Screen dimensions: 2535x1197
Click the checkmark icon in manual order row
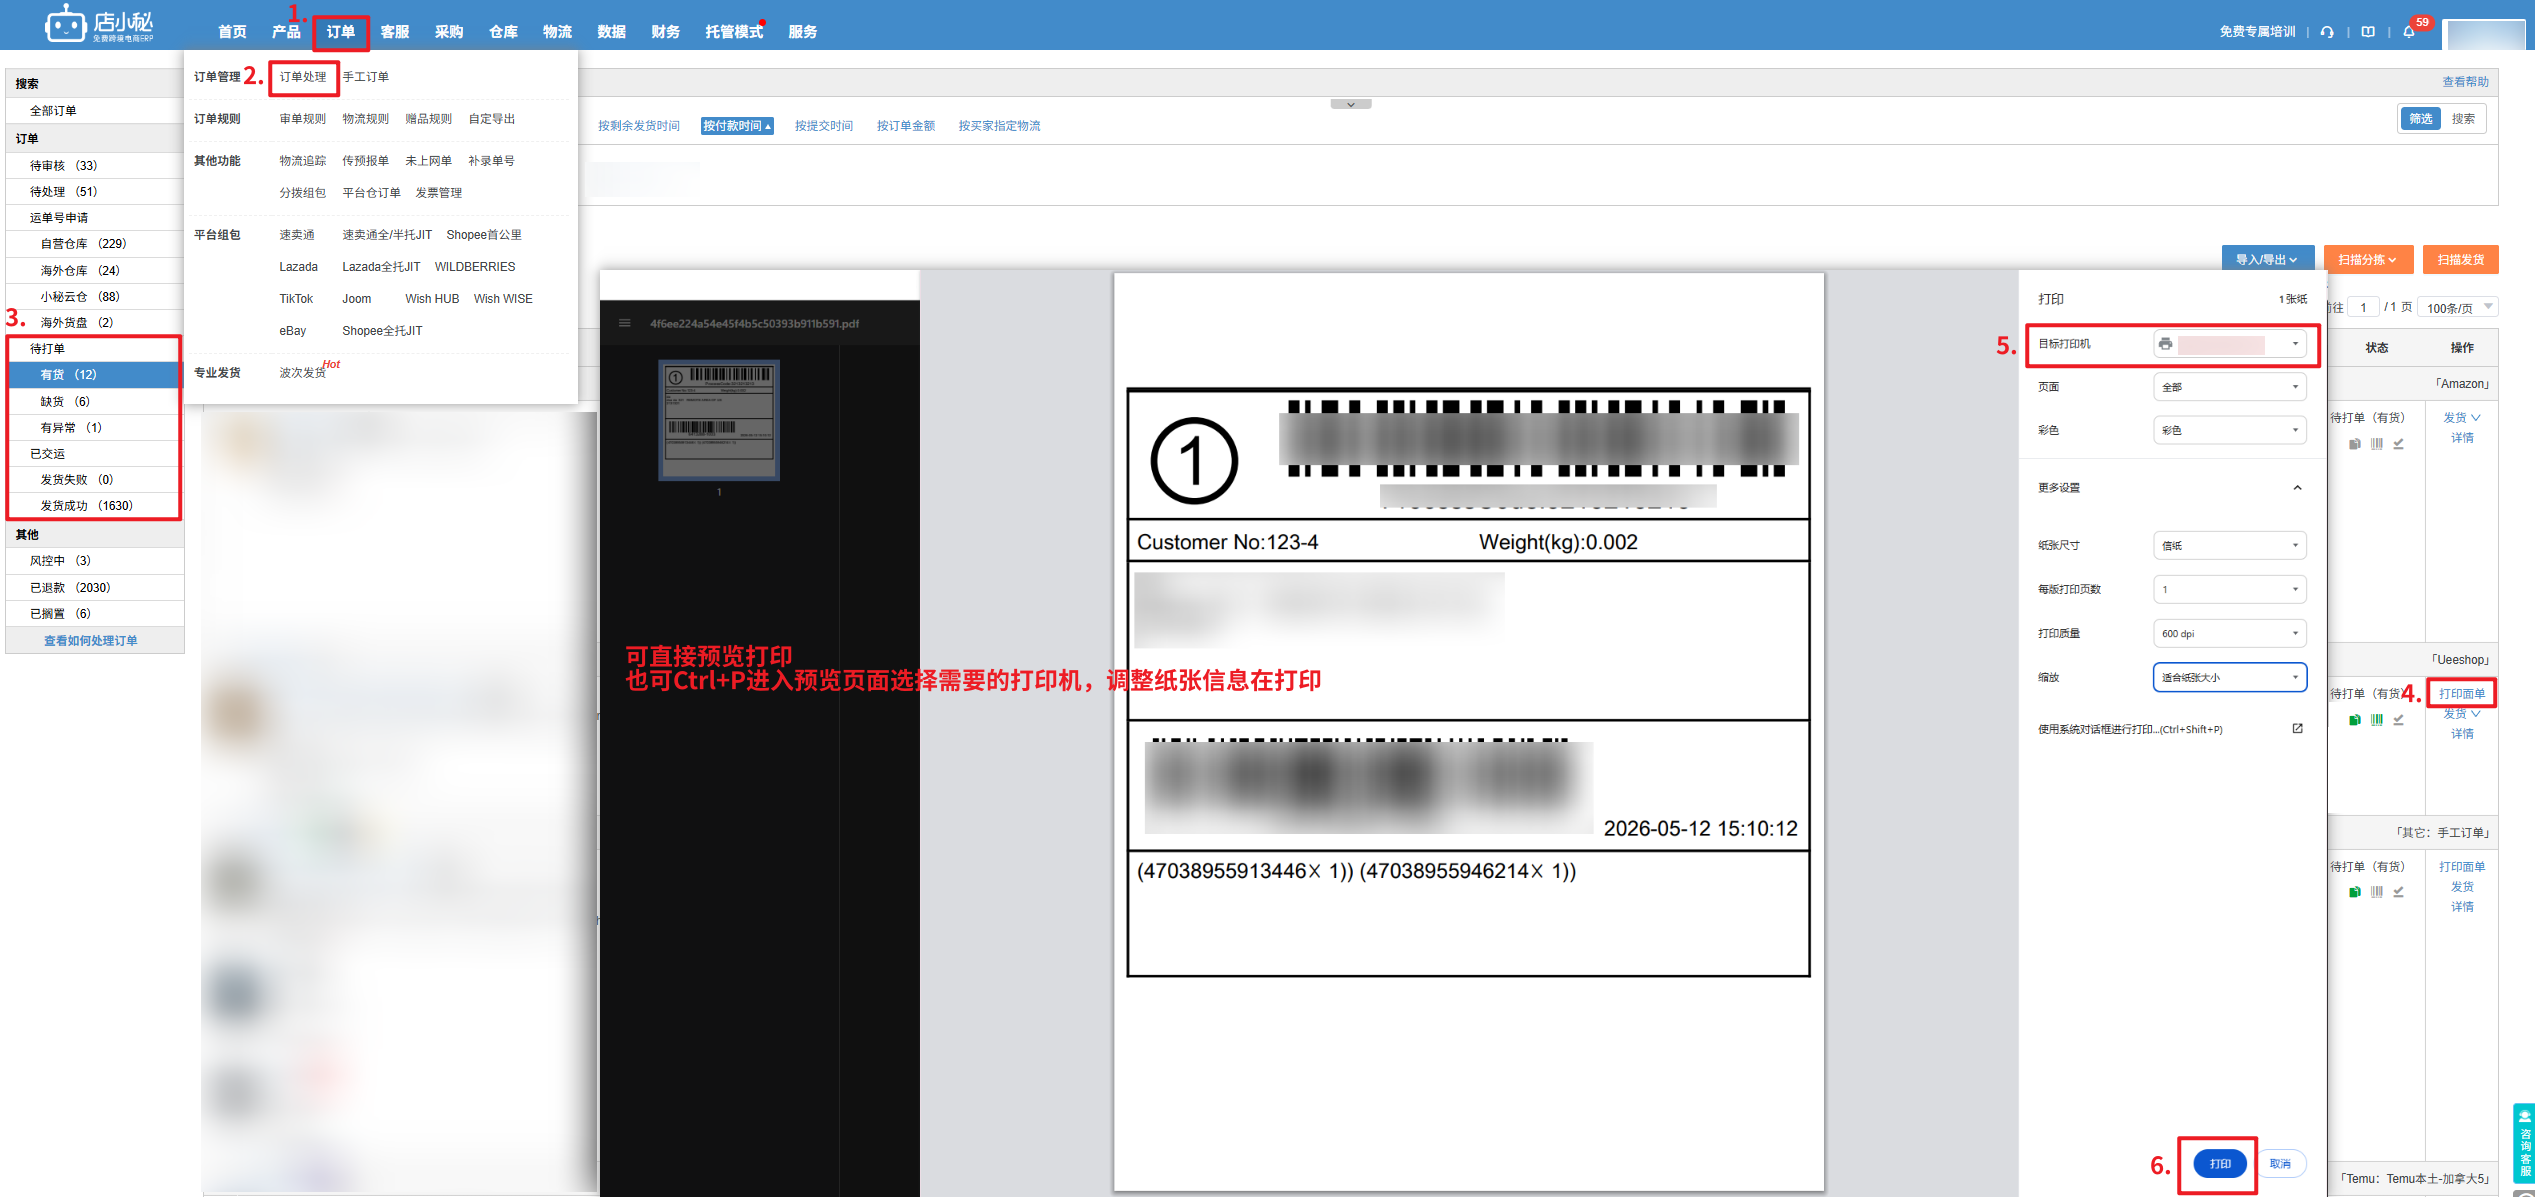click(2399, 892)
